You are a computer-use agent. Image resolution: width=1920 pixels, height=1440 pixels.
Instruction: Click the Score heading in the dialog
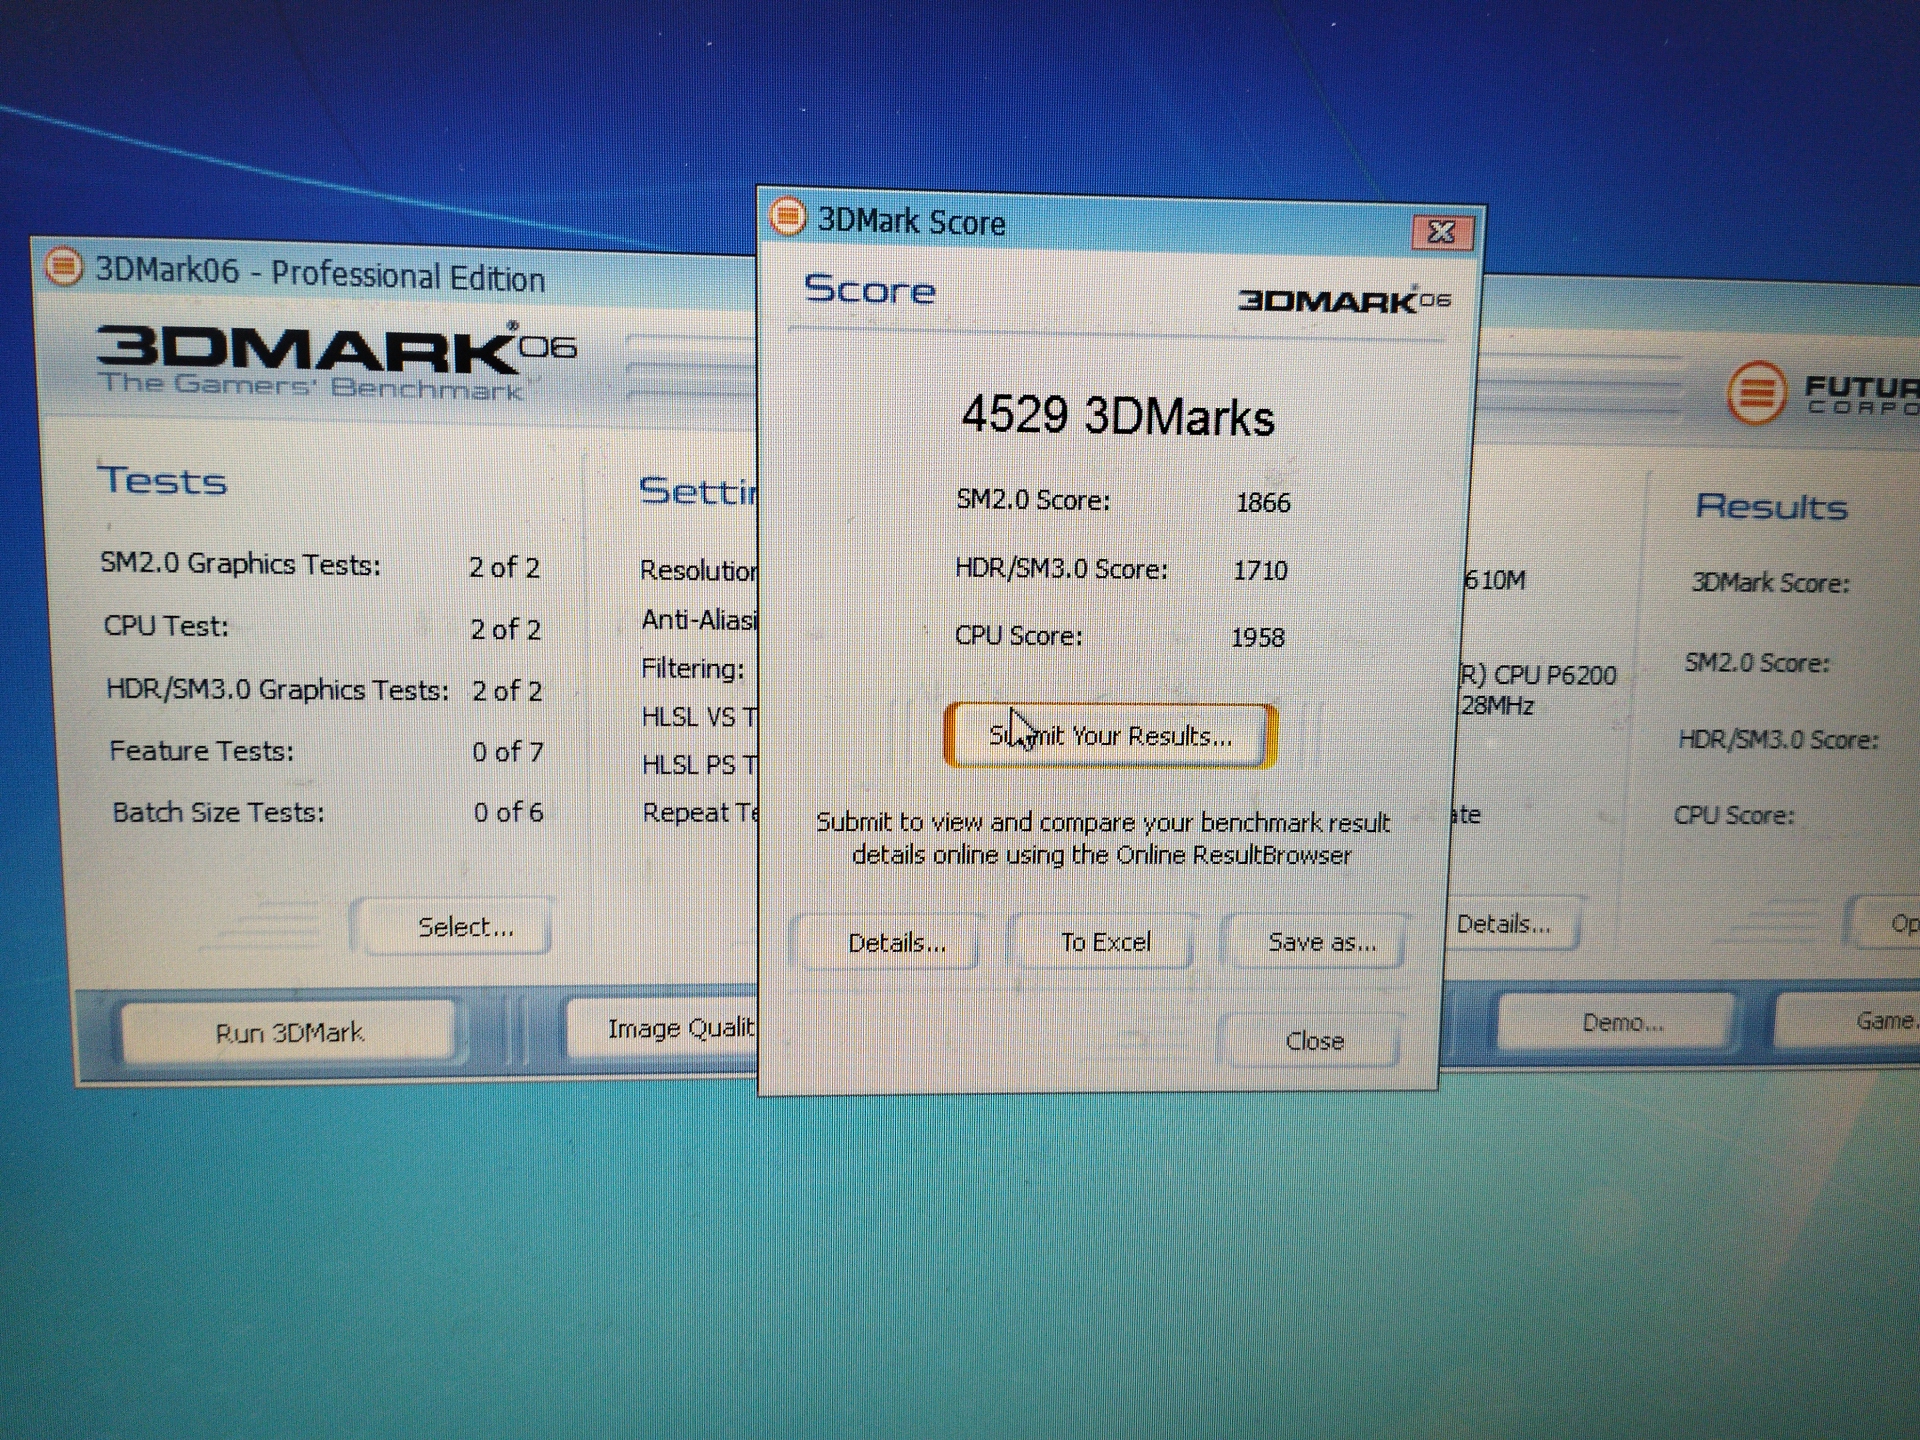pos(869,289)
